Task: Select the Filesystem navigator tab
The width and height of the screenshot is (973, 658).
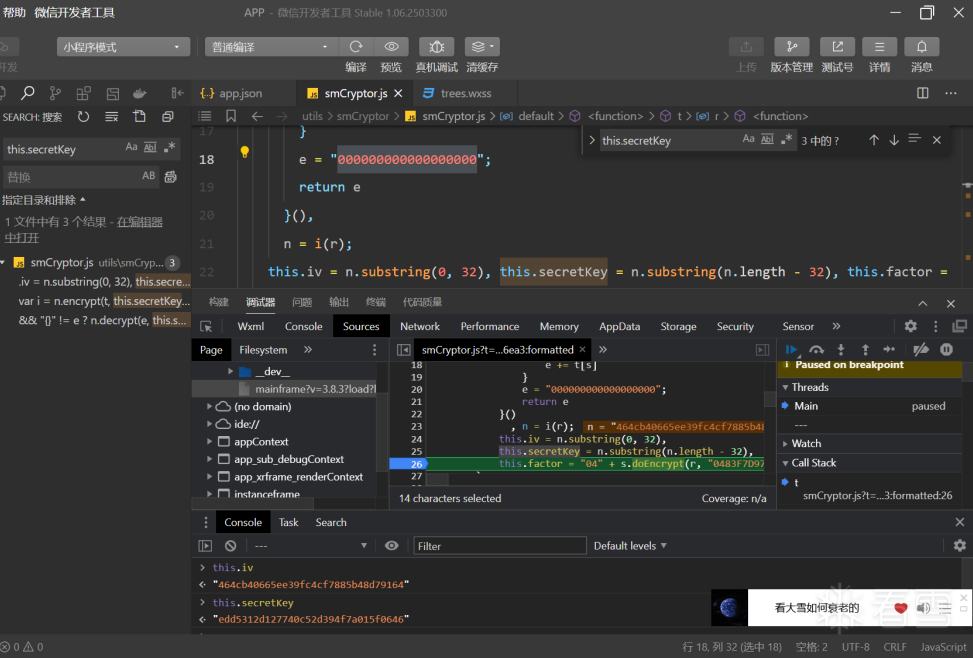Action: (263, 350)
